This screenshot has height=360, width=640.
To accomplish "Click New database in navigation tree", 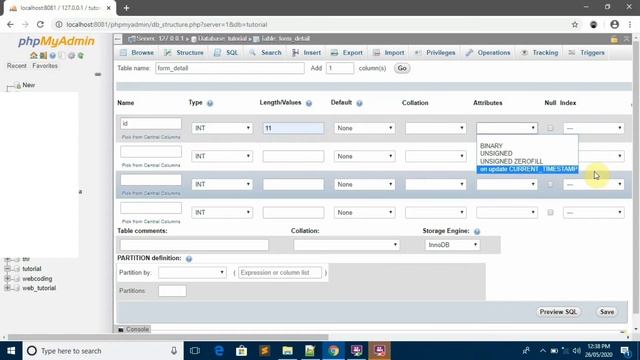I will tap(29, 85).
